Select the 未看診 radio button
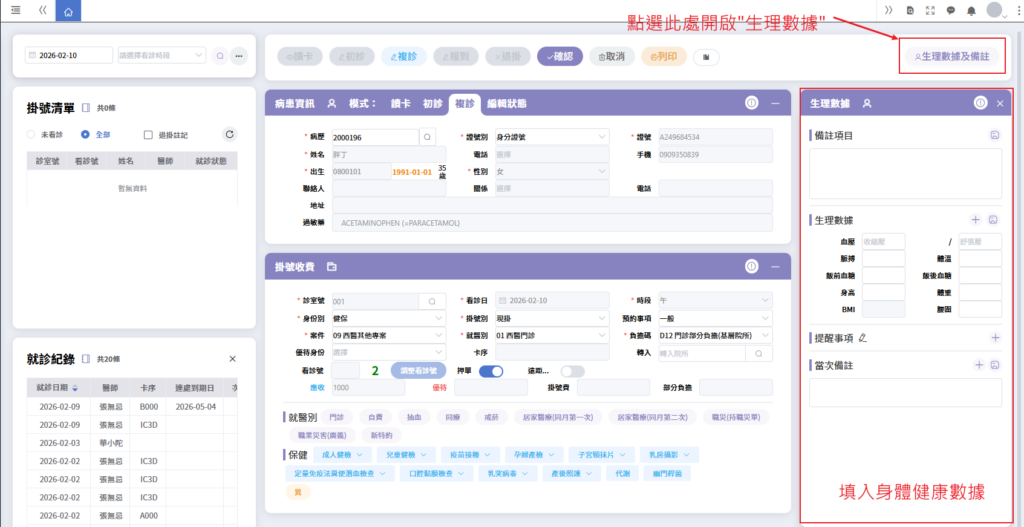The height and width of the screenshot is (527, 1024). (31, 134)
